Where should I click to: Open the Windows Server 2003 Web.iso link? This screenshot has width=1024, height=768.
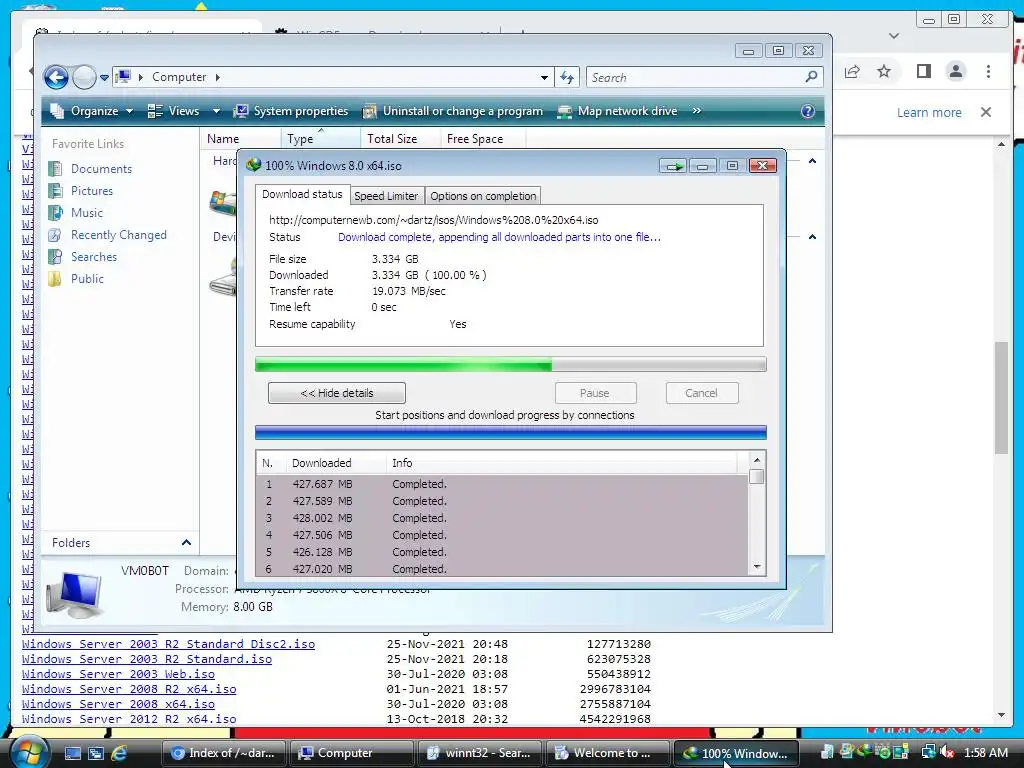pyautogui.click(x=118, y=674)
